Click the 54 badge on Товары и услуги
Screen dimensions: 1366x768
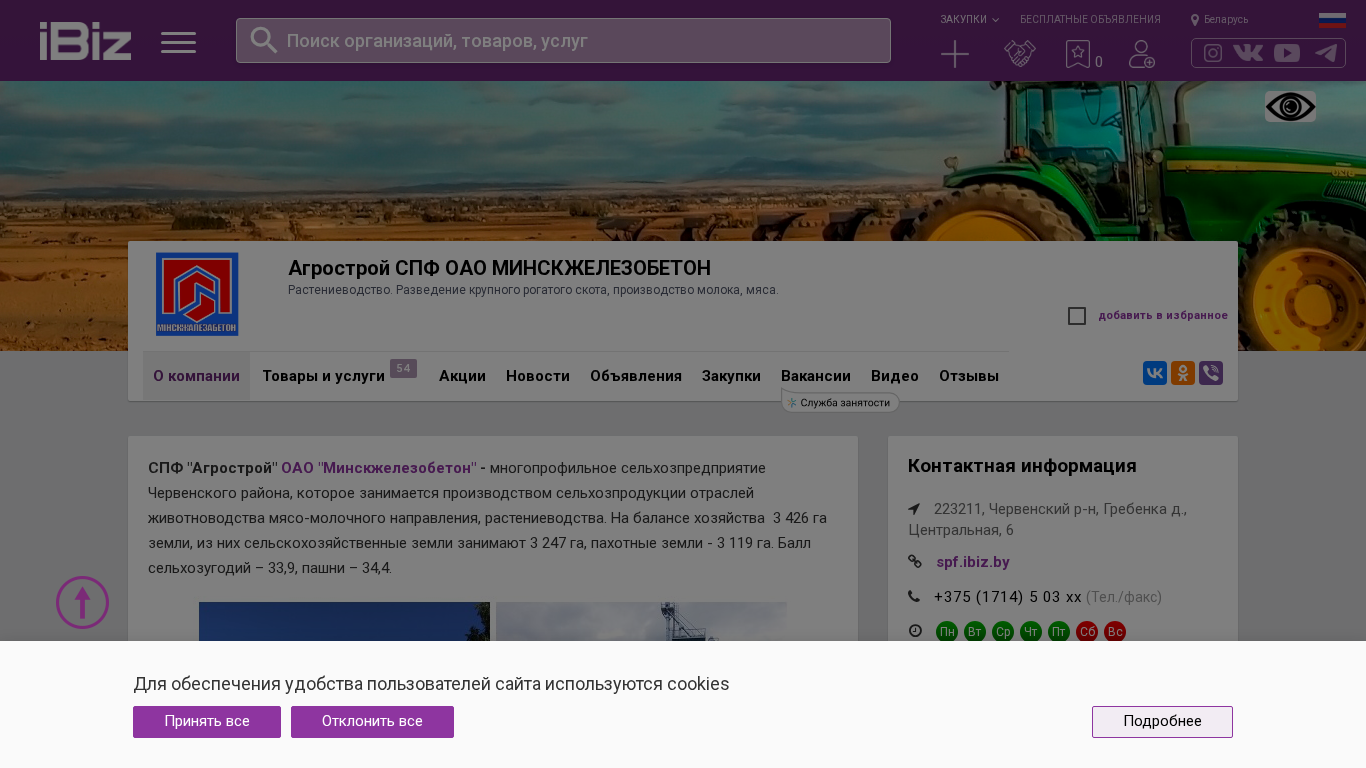point(403,369)
